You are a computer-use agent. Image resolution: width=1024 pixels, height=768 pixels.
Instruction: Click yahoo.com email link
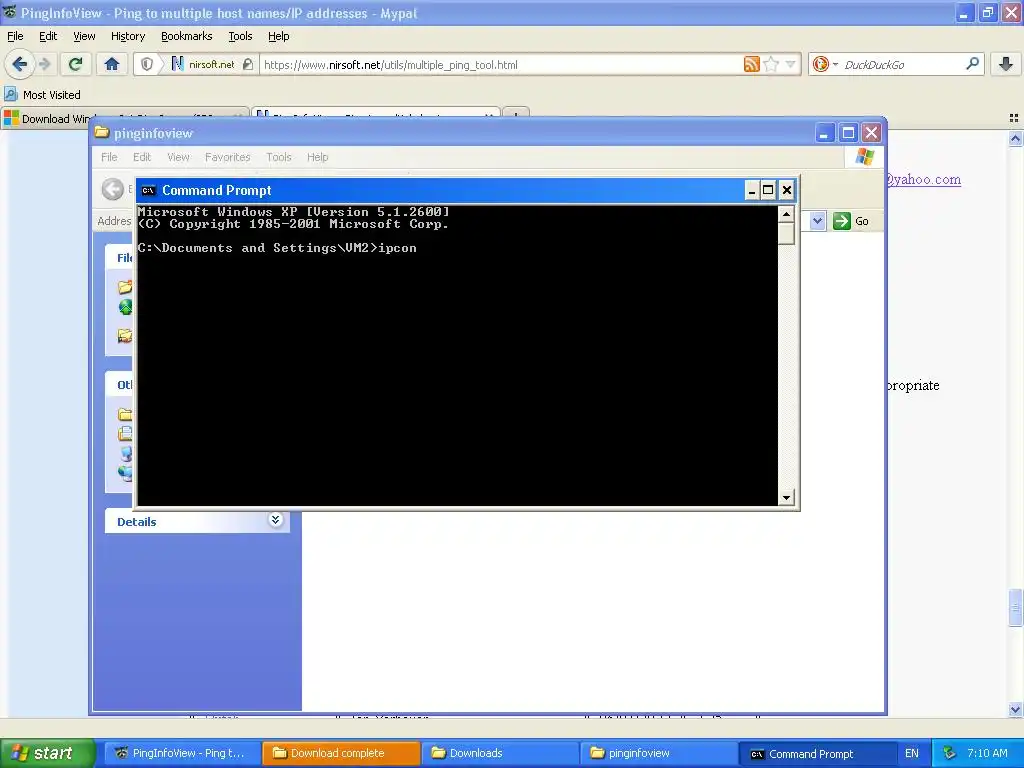click(923, 179)
